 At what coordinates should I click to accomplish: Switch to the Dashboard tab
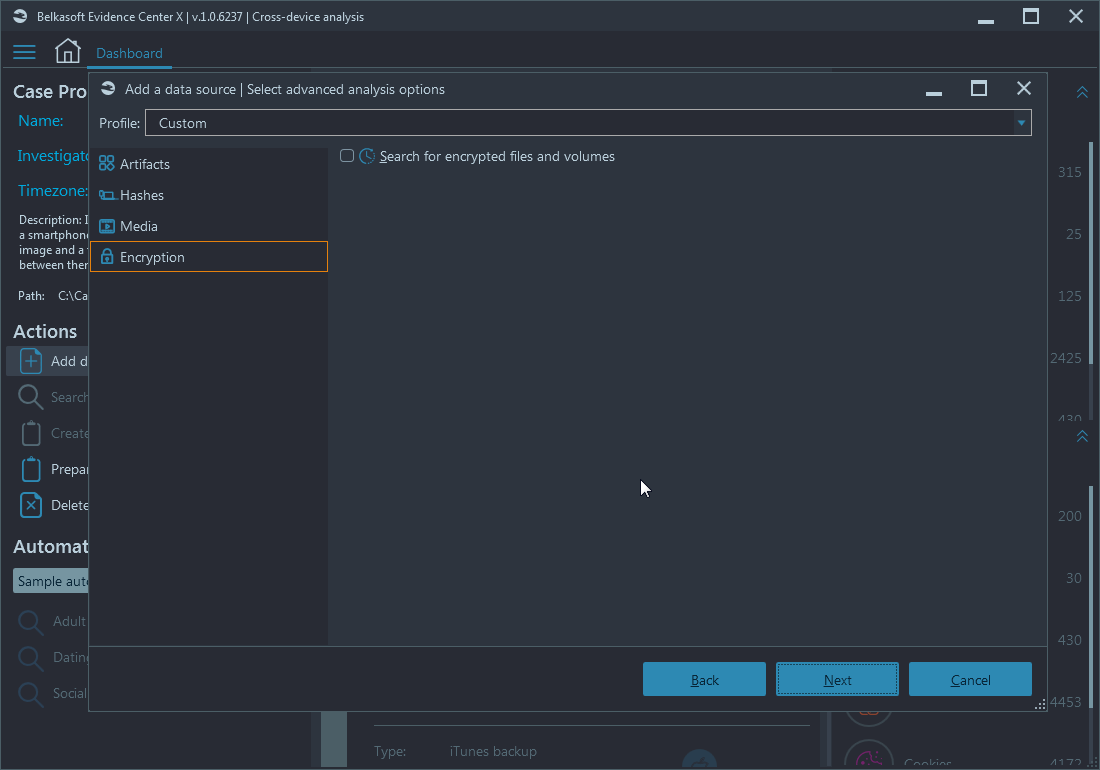point(129,53)
